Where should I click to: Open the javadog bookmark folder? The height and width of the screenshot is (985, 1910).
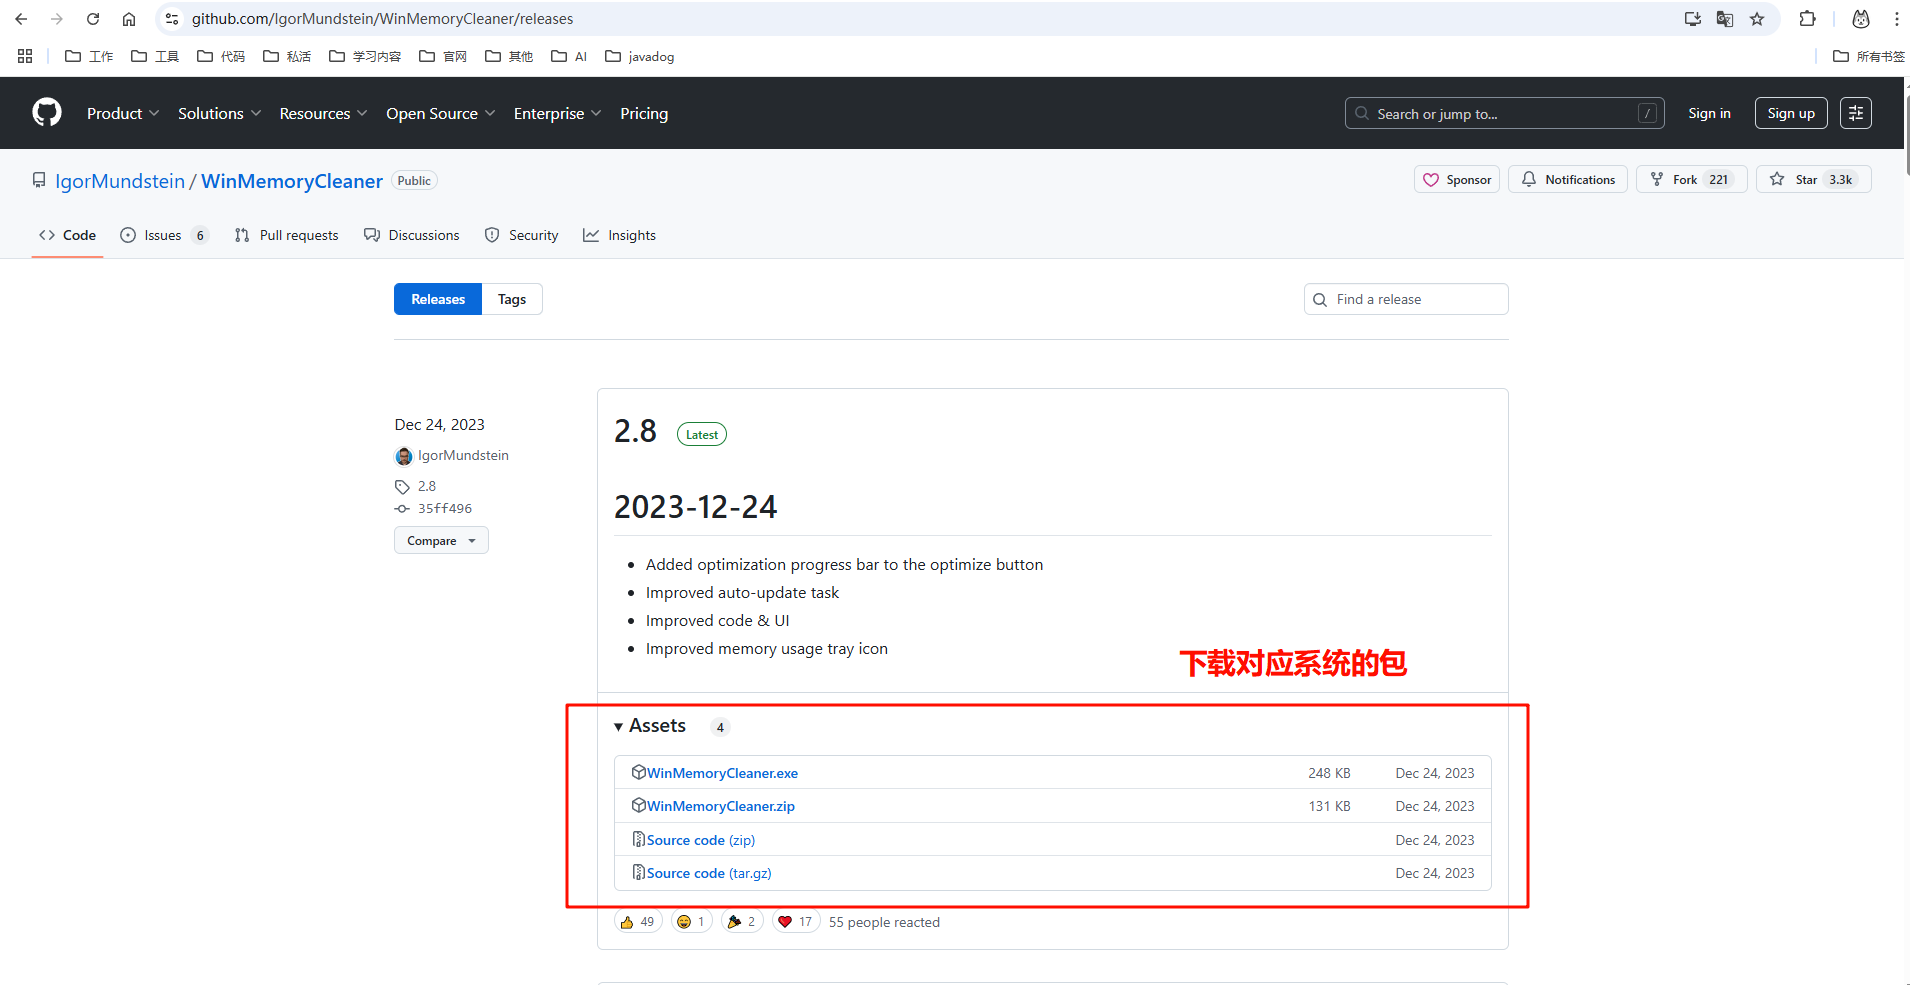tap(640, 56)
